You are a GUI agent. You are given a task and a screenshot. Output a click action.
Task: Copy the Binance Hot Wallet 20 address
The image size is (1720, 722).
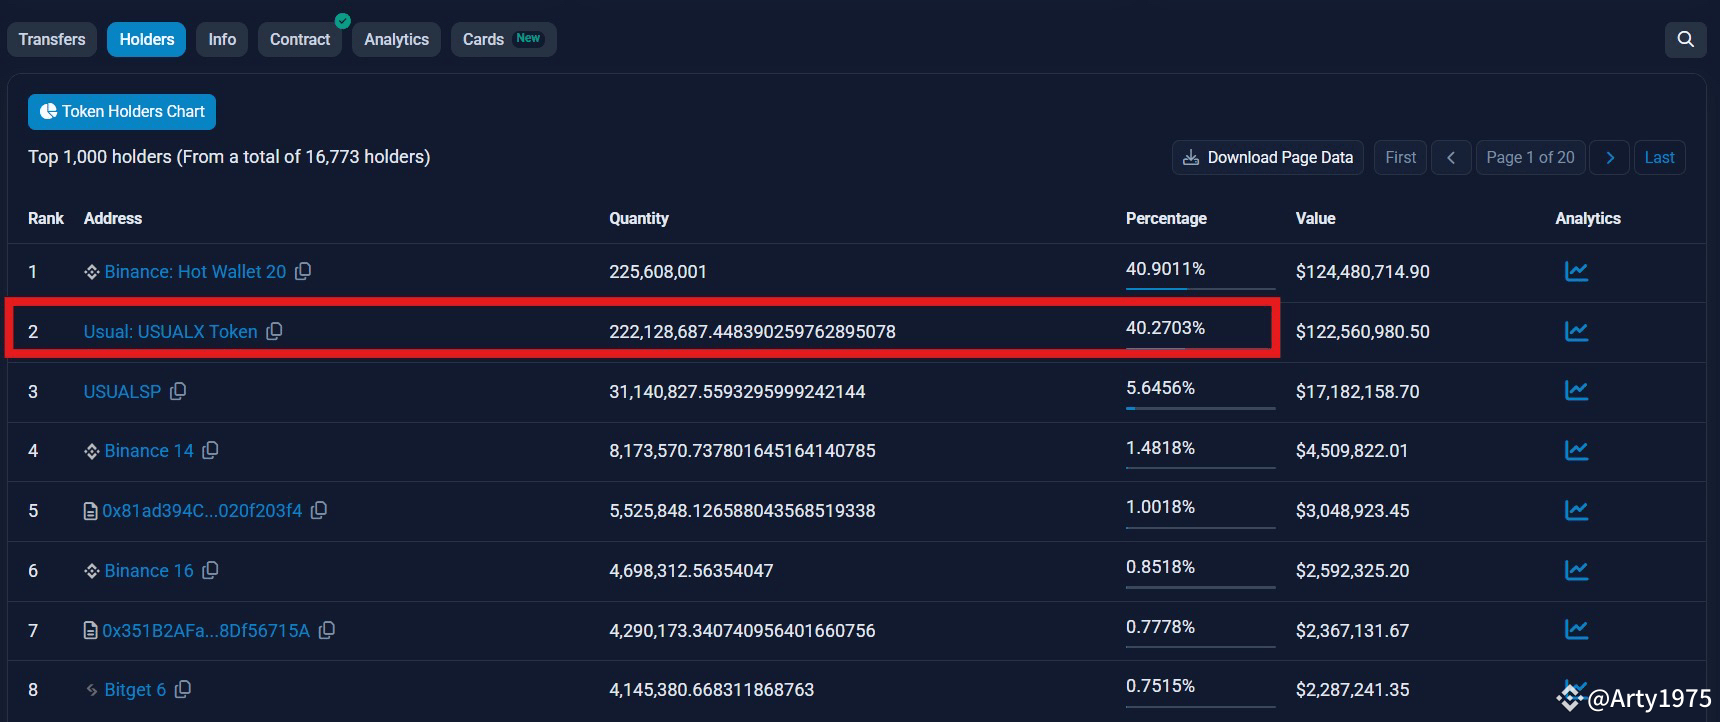click(x=303, y=271)
